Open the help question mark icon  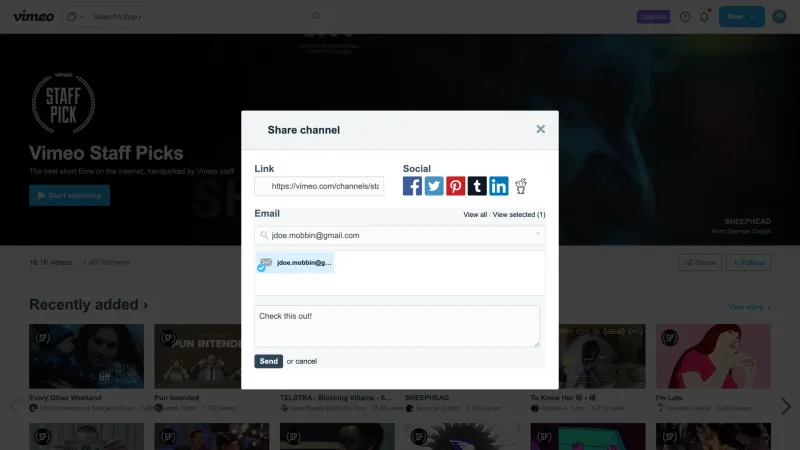tap(685, 17)
